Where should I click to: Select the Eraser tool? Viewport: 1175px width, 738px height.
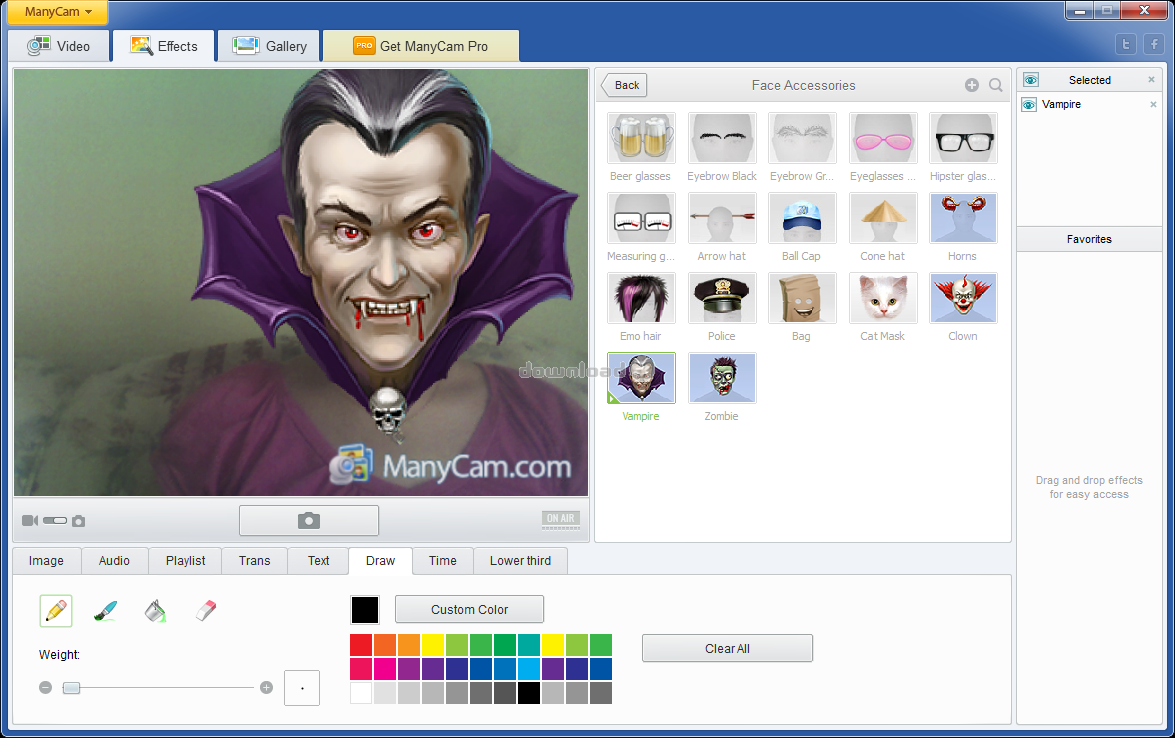[x=205, y=610]
